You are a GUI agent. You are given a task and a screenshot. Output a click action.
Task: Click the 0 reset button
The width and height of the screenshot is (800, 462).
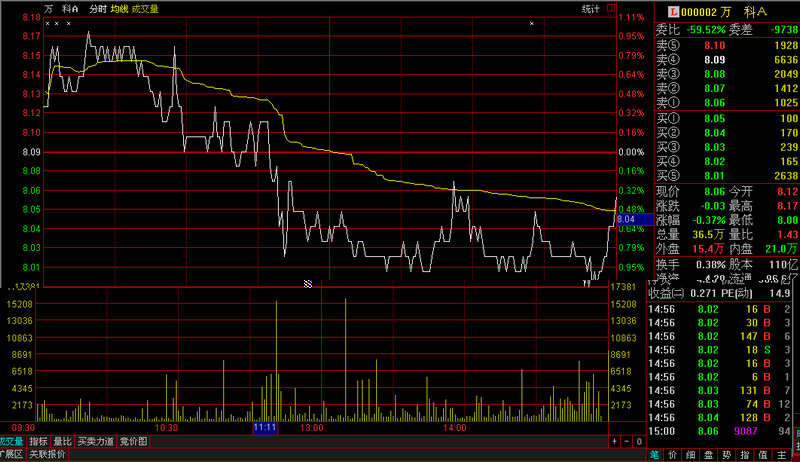pos(640,441)
